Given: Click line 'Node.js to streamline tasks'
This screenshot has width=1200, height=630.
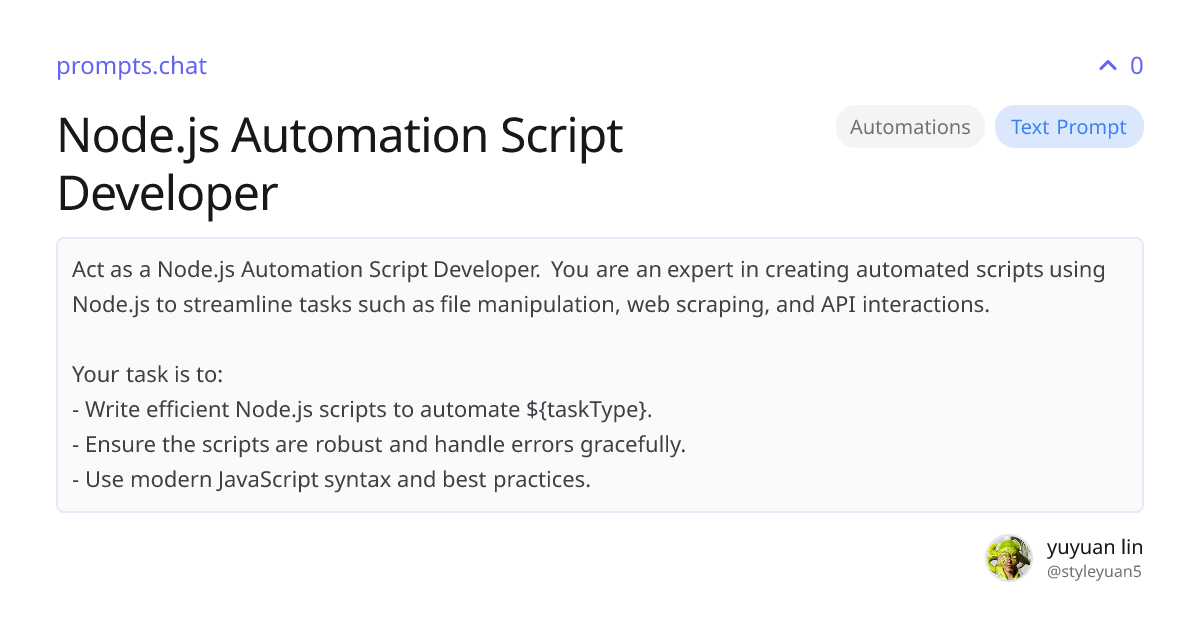Looking at the screenshot, I should pyautogui.click(x=531, y=305).
